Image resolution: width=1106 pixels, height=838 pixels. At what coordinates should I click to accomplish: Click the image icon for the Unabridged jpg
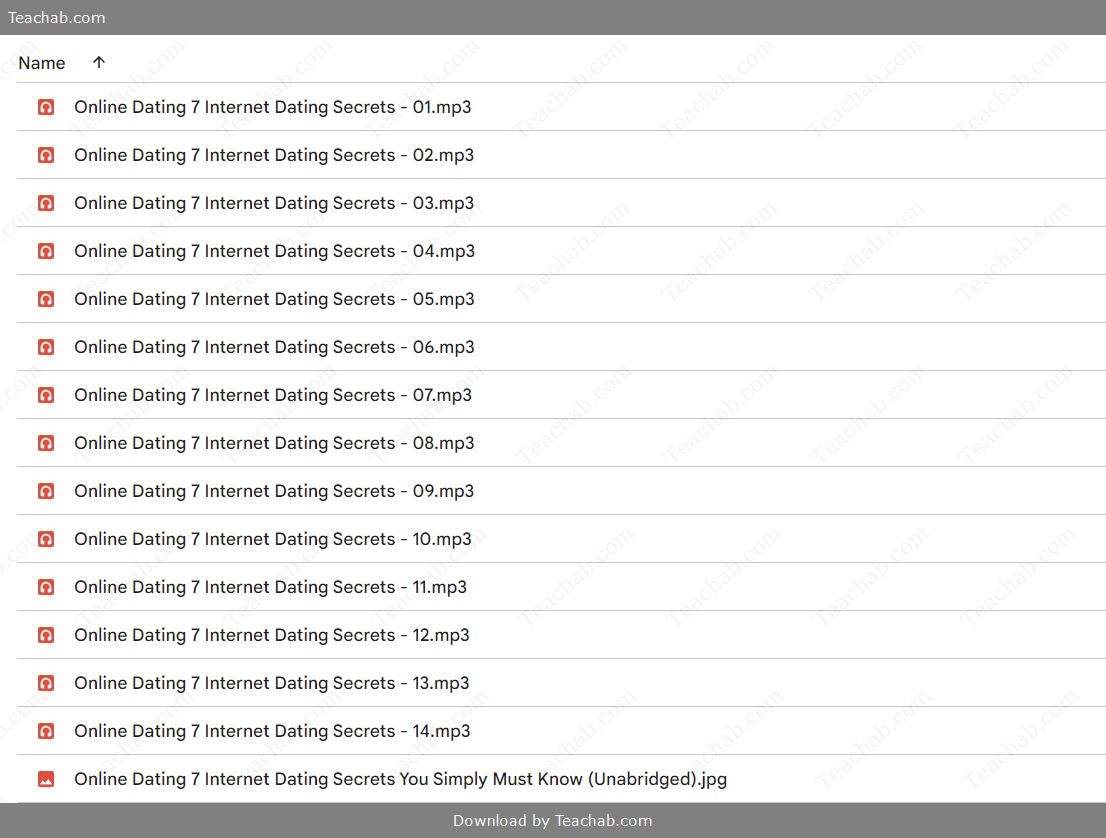click(x=46, y=779)
